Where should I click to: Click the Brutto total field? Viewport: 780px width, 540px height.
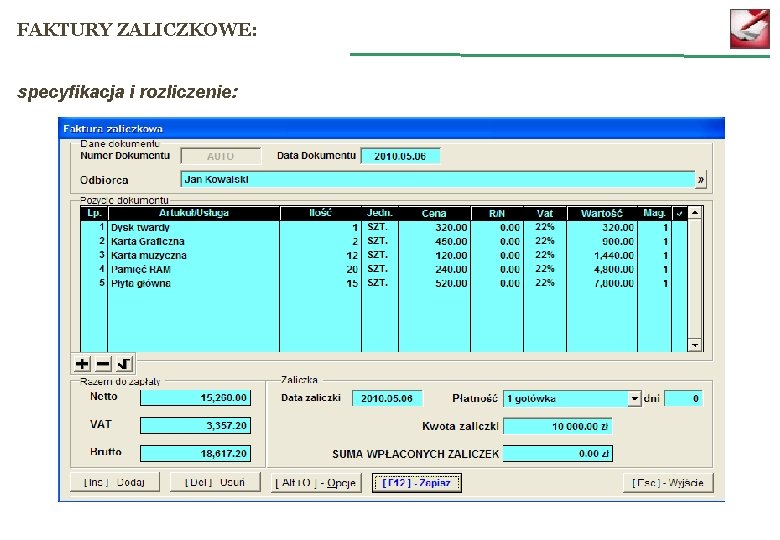click(195, 453)
